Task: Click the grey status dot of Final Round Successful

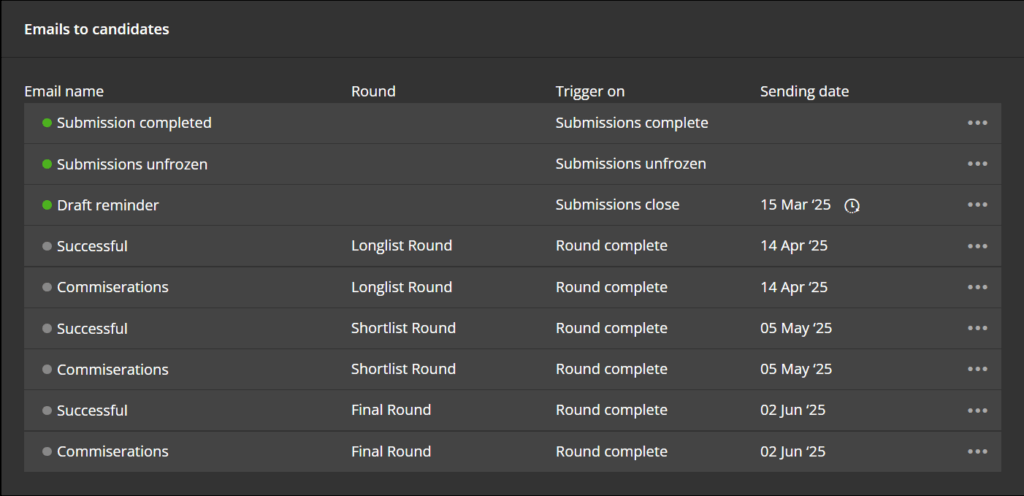Action: click(47, 411)
